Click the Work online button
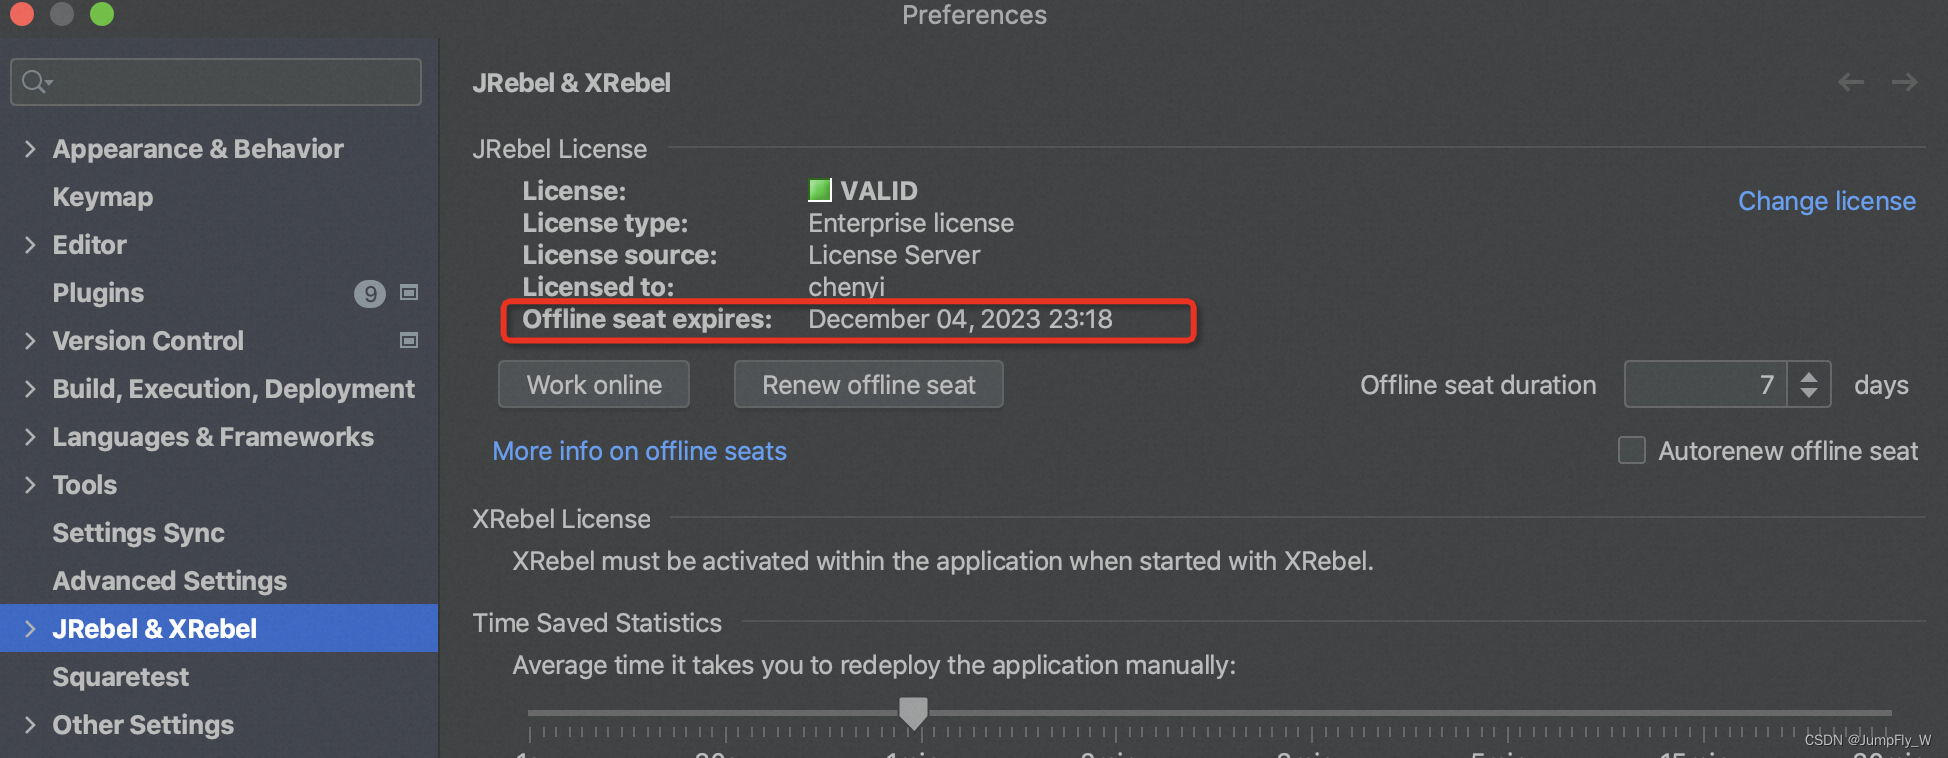 click(594, 385)
